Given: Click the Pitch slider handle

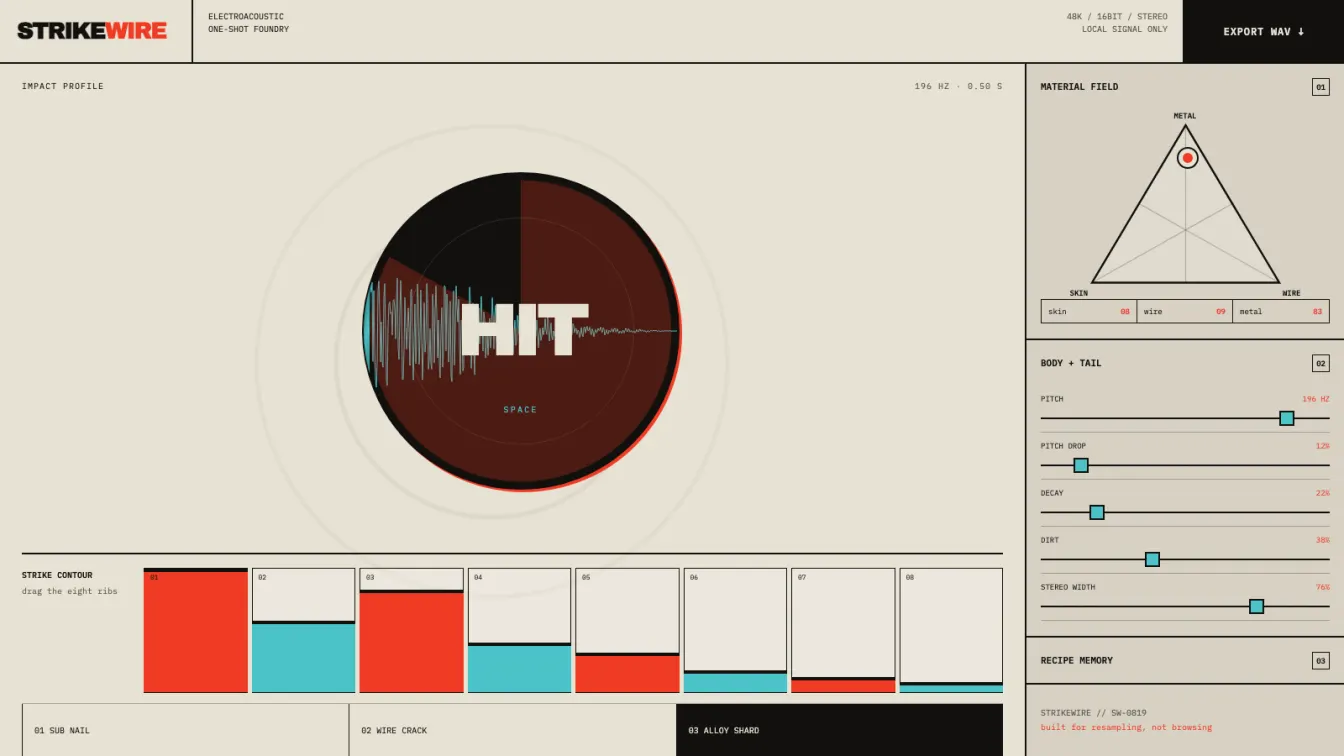Looking at the screenshot, I should point(1287,418).
